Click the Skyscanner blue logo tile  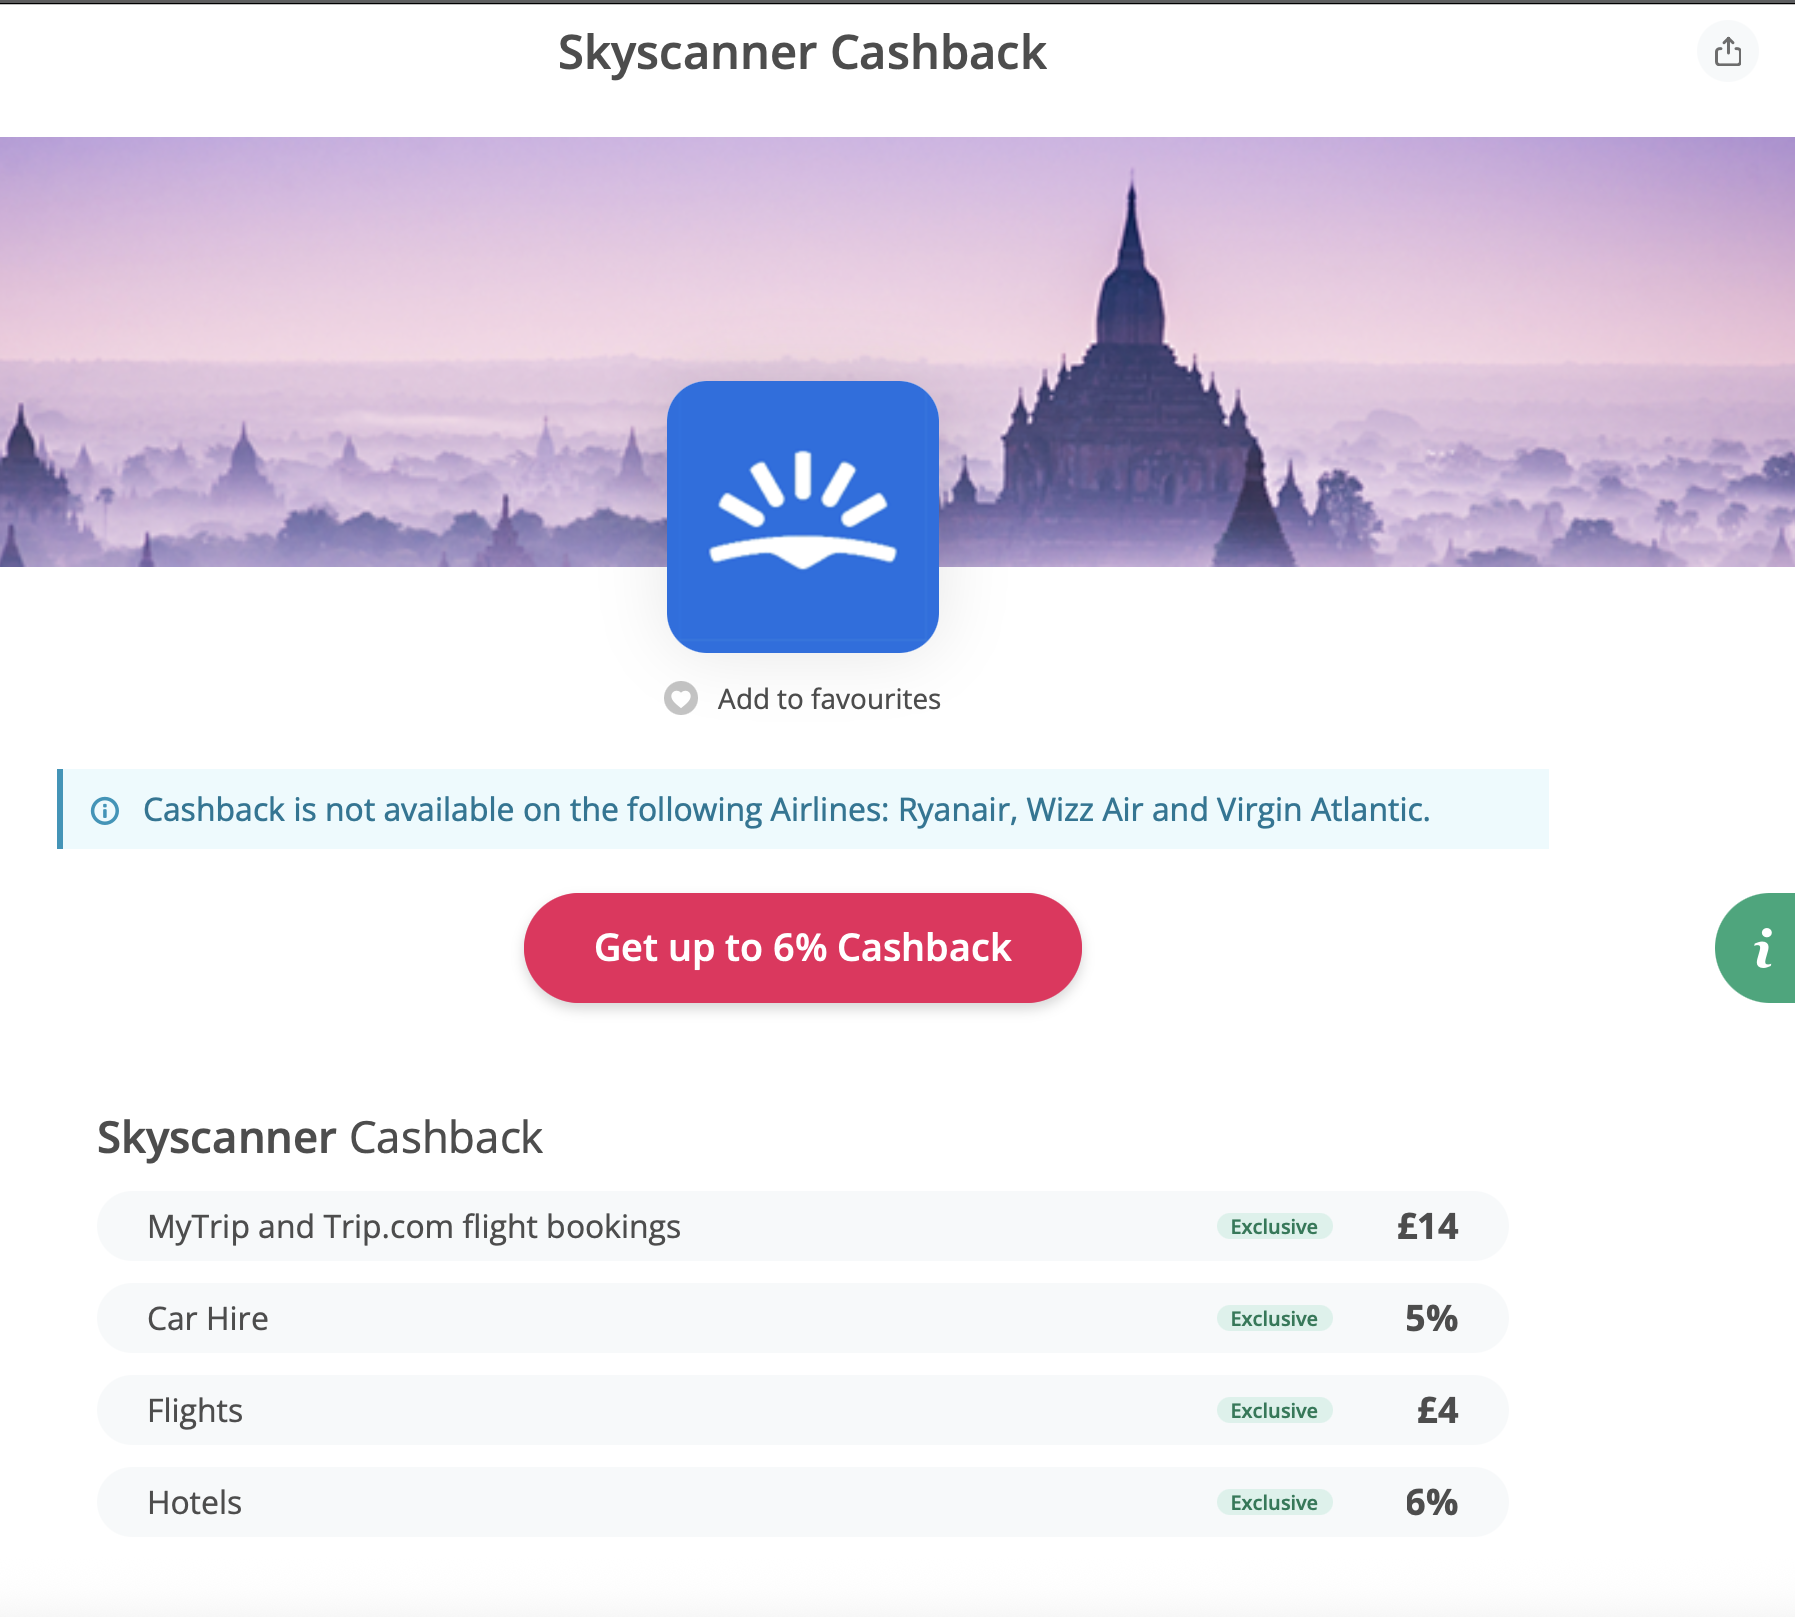click(x=802, y=516)
